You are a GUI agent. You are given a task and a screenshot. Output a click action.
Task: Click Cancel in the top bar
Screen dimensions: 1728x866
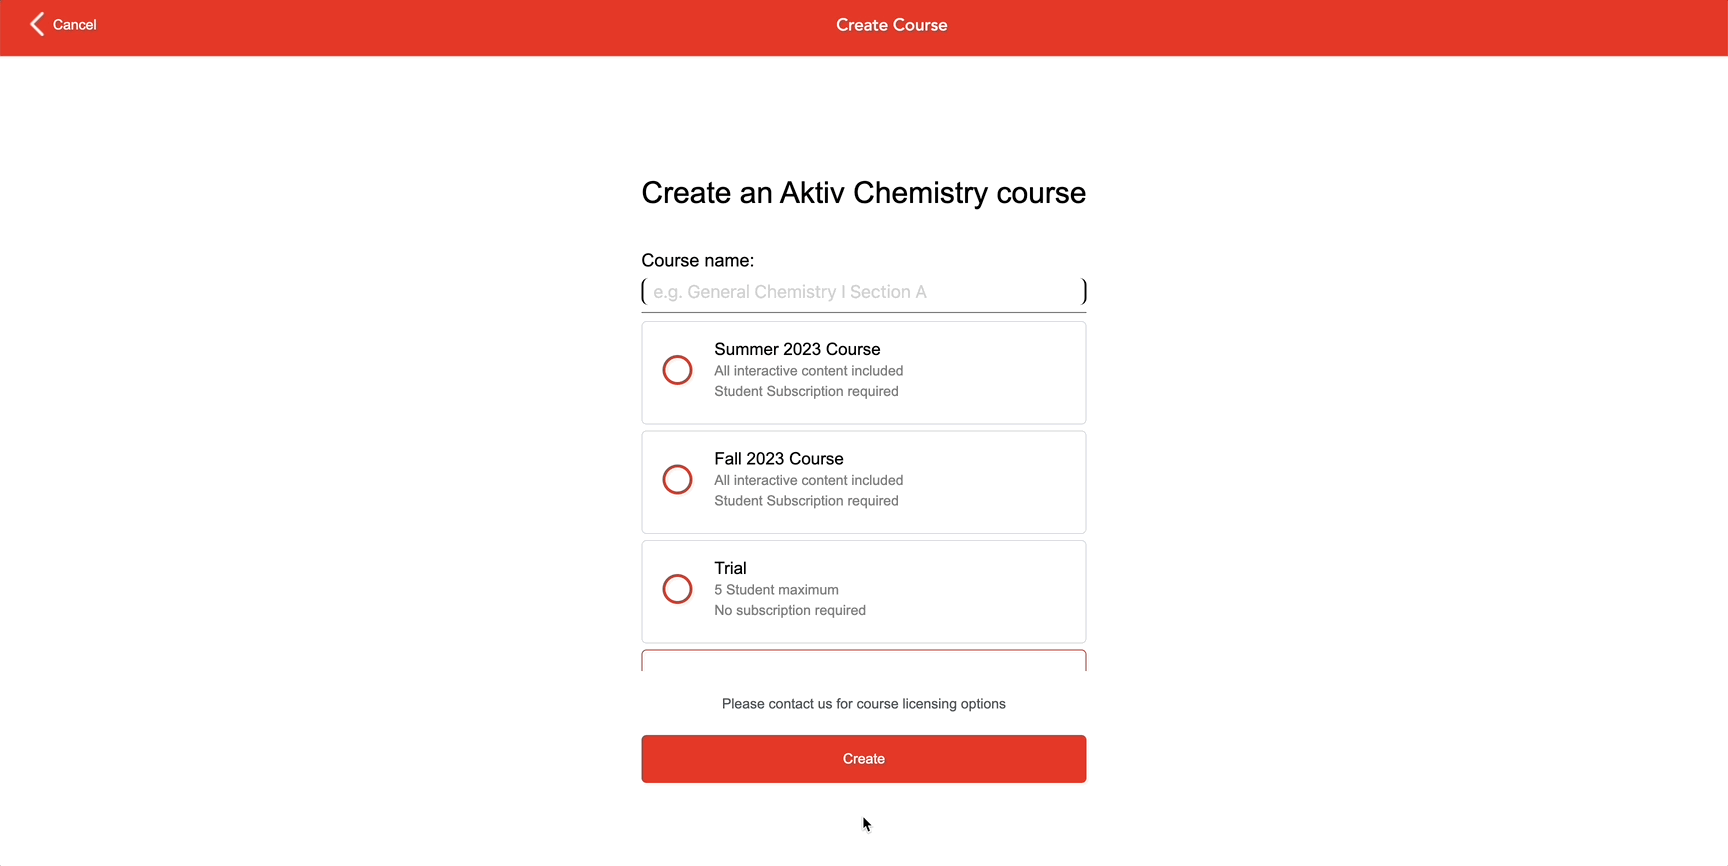pyautogui.click(x=75, y=24)
